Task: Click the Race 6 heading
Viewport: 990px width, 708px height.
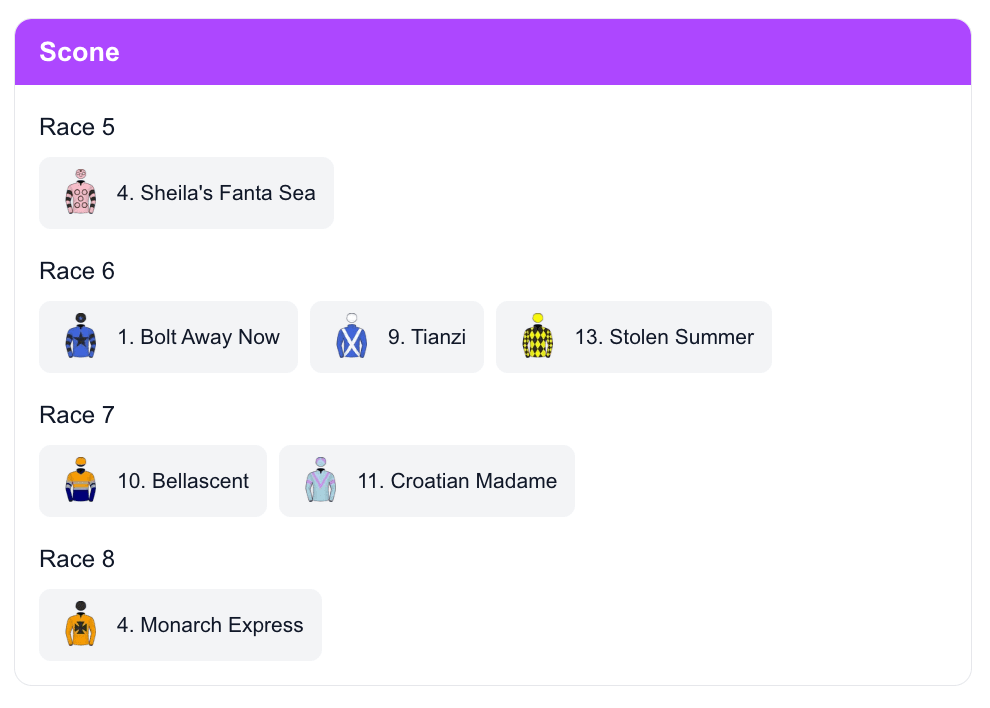Action: coord(77,271)
